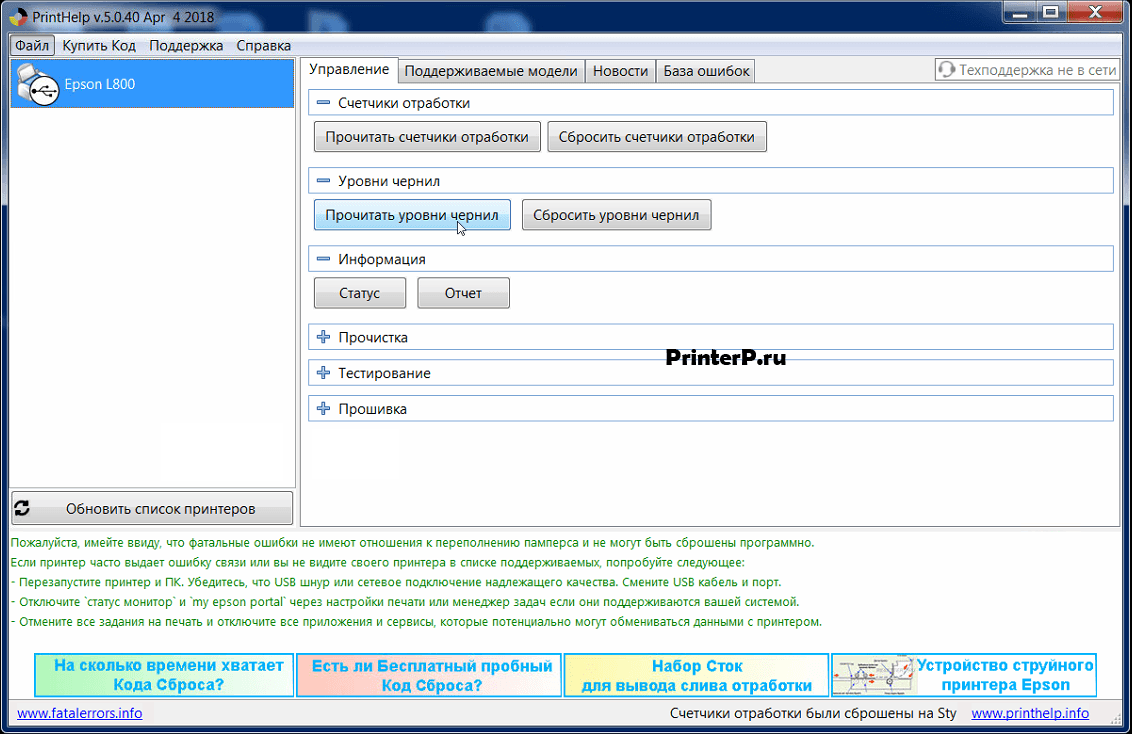
Task: Open the www.printhelp.info link
Action: tap(1030, 713)
